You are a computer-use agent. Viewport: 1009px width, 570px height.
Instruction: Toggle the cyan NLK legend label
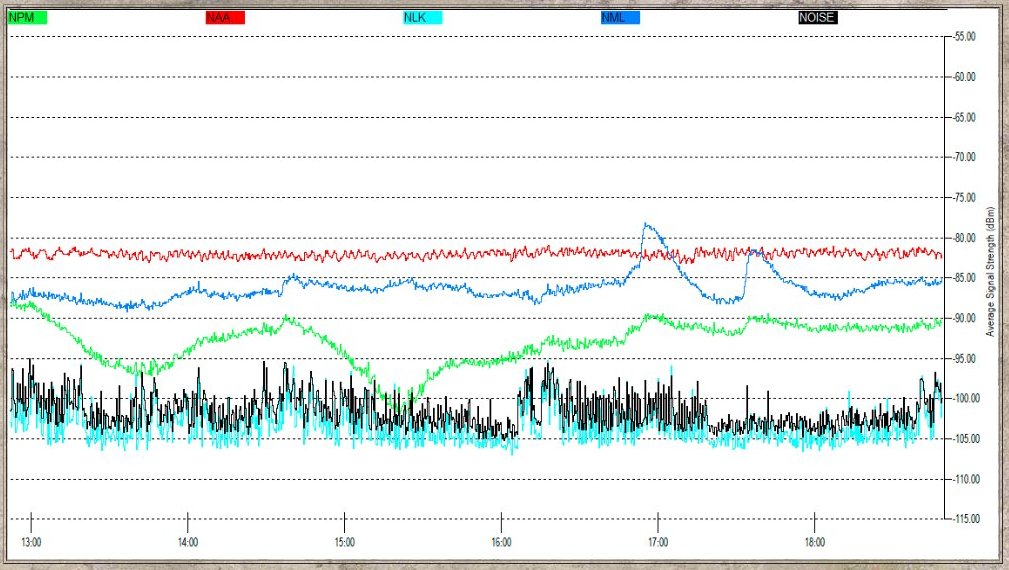tap(422, 17)
